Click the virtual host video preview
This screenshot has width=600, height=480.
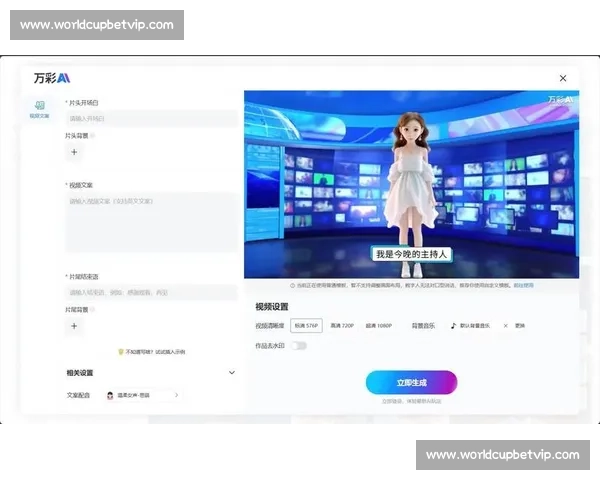tap(411, 184)
